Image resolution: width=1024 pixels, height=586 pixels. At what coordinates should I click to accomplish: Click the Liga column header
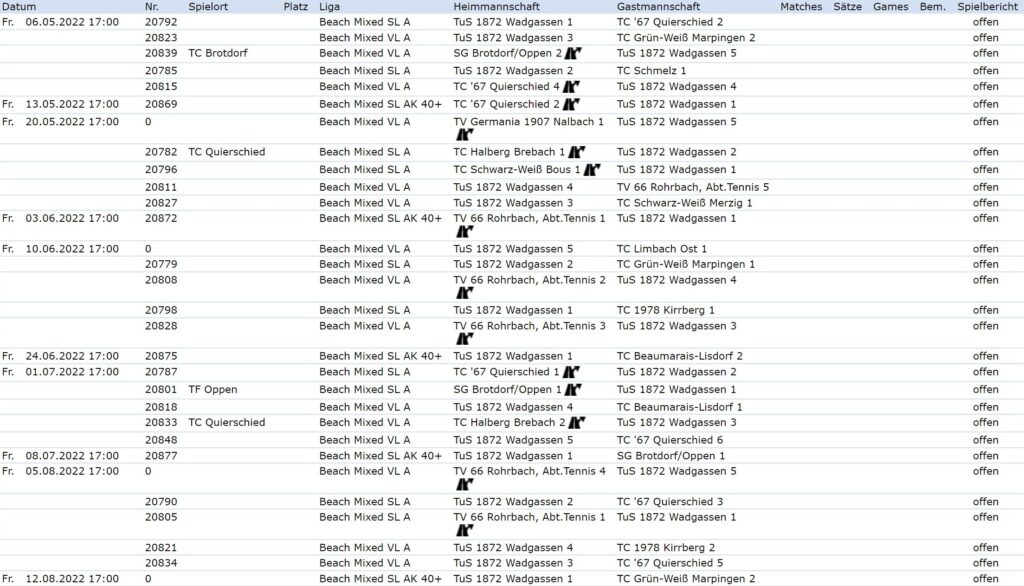pos(329,7)
